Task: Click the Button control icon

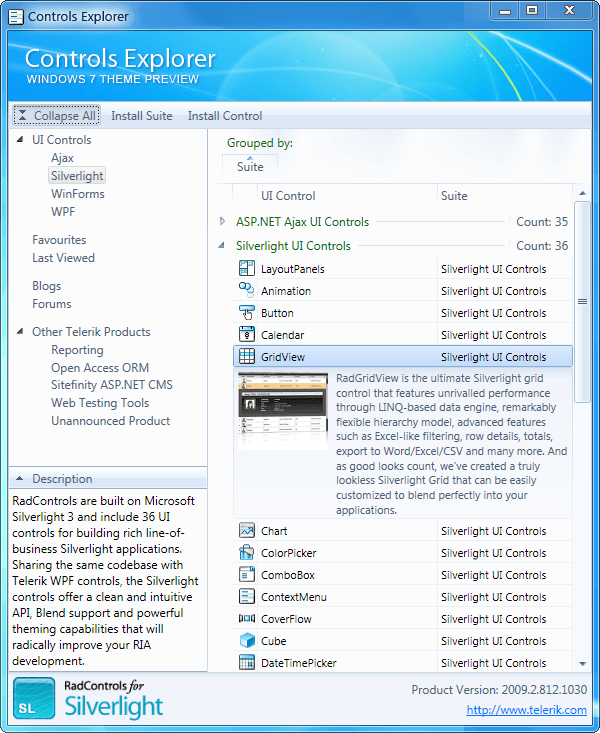Action: (x=246, y=312)
